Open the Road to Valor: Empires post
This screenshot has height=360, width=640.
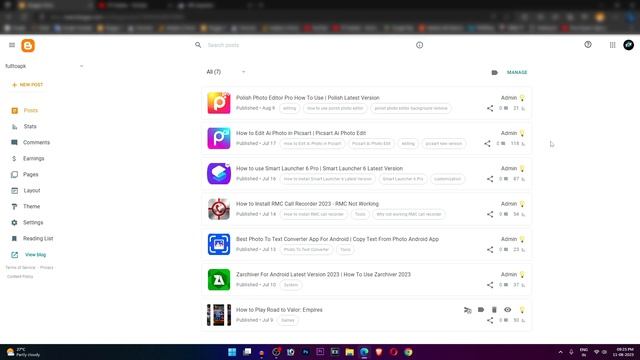(x=279, y=310)
